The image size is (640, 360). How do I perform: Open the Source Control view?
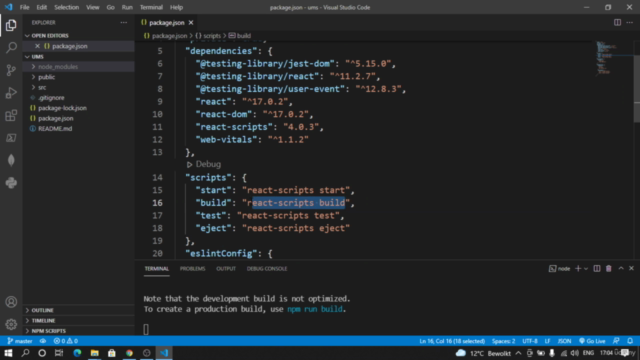pos(11,70)
